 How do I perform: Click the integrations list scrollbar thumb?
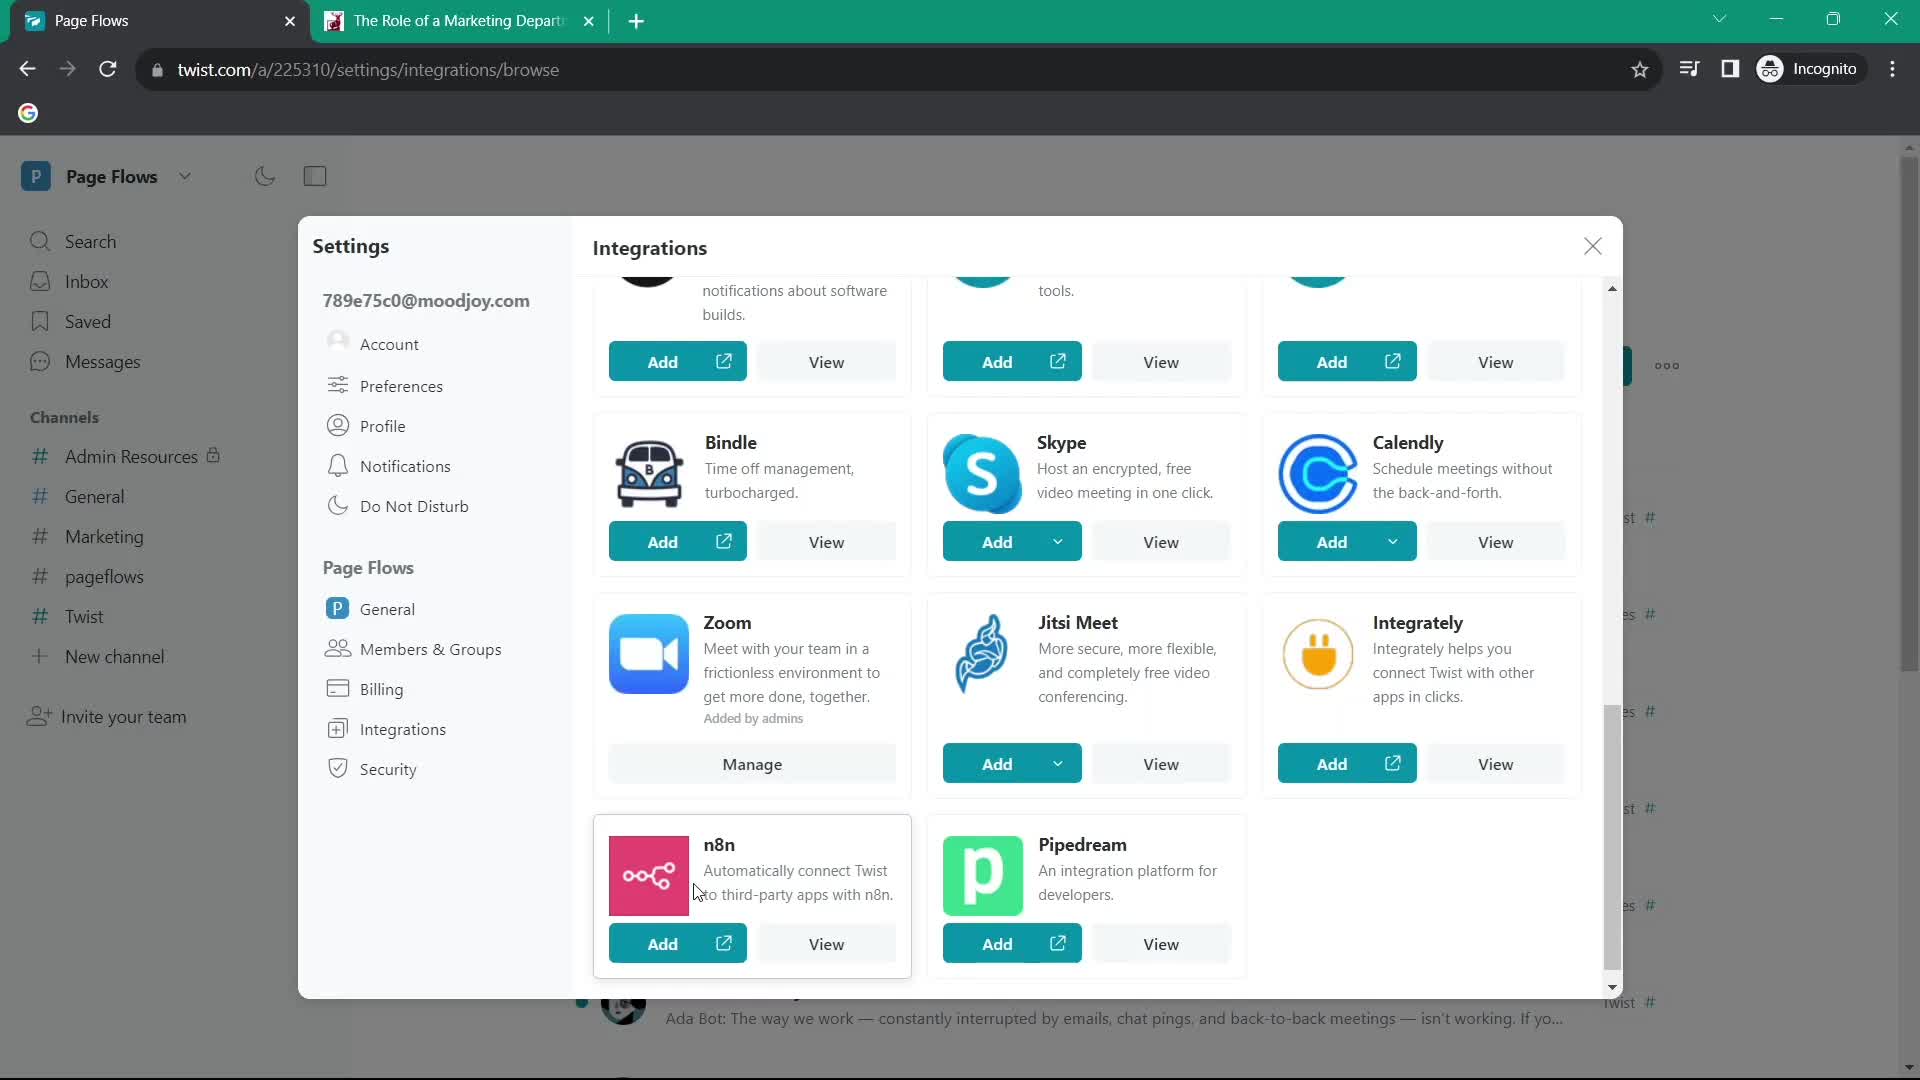pos(1611,836)
